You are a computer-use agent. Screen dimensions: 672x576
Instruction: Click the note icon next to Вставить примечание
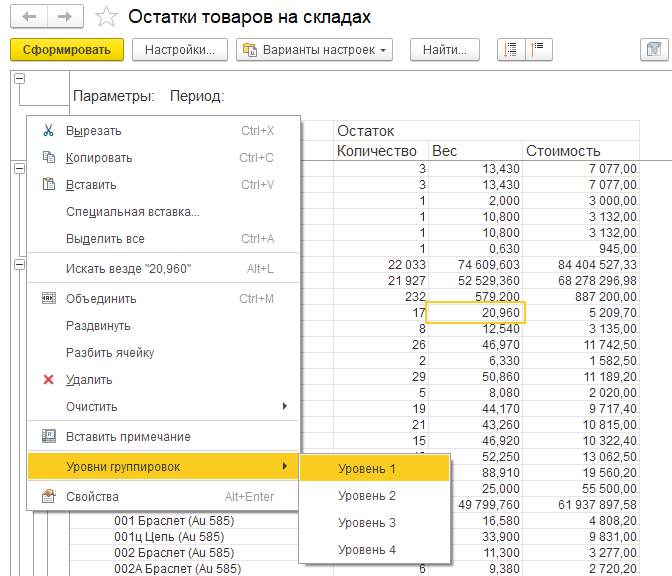(48, 436)
